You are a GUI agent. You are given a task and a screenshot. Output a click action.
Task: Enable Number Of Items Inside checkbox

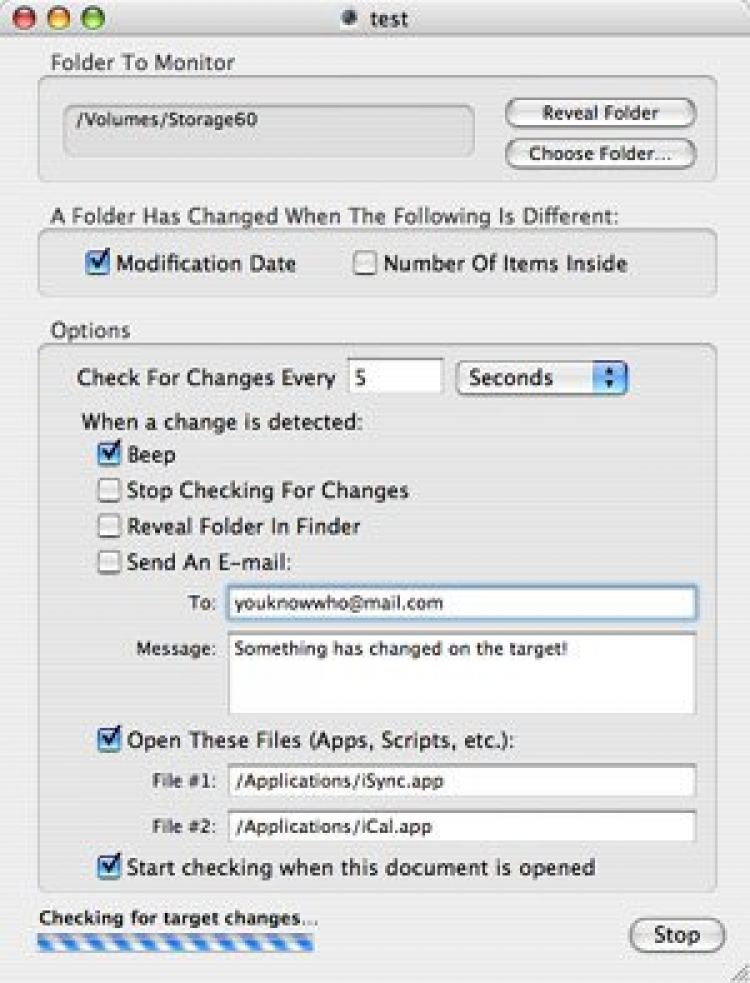365,264
